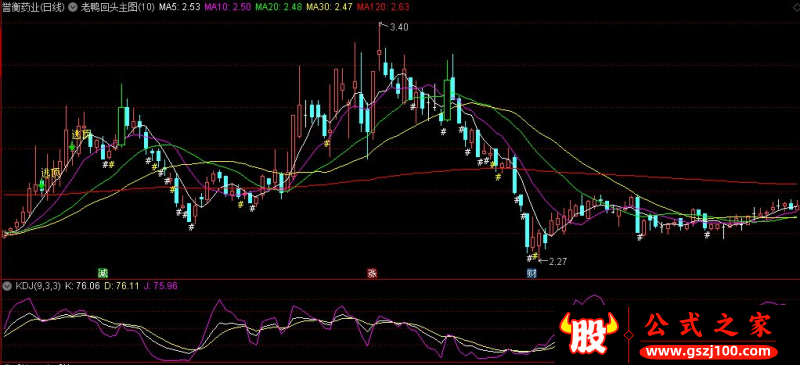Screen dimensions: 800x365
Task: Select the purple MA10: 2.50 label
Action: click(x=227, y=8)
